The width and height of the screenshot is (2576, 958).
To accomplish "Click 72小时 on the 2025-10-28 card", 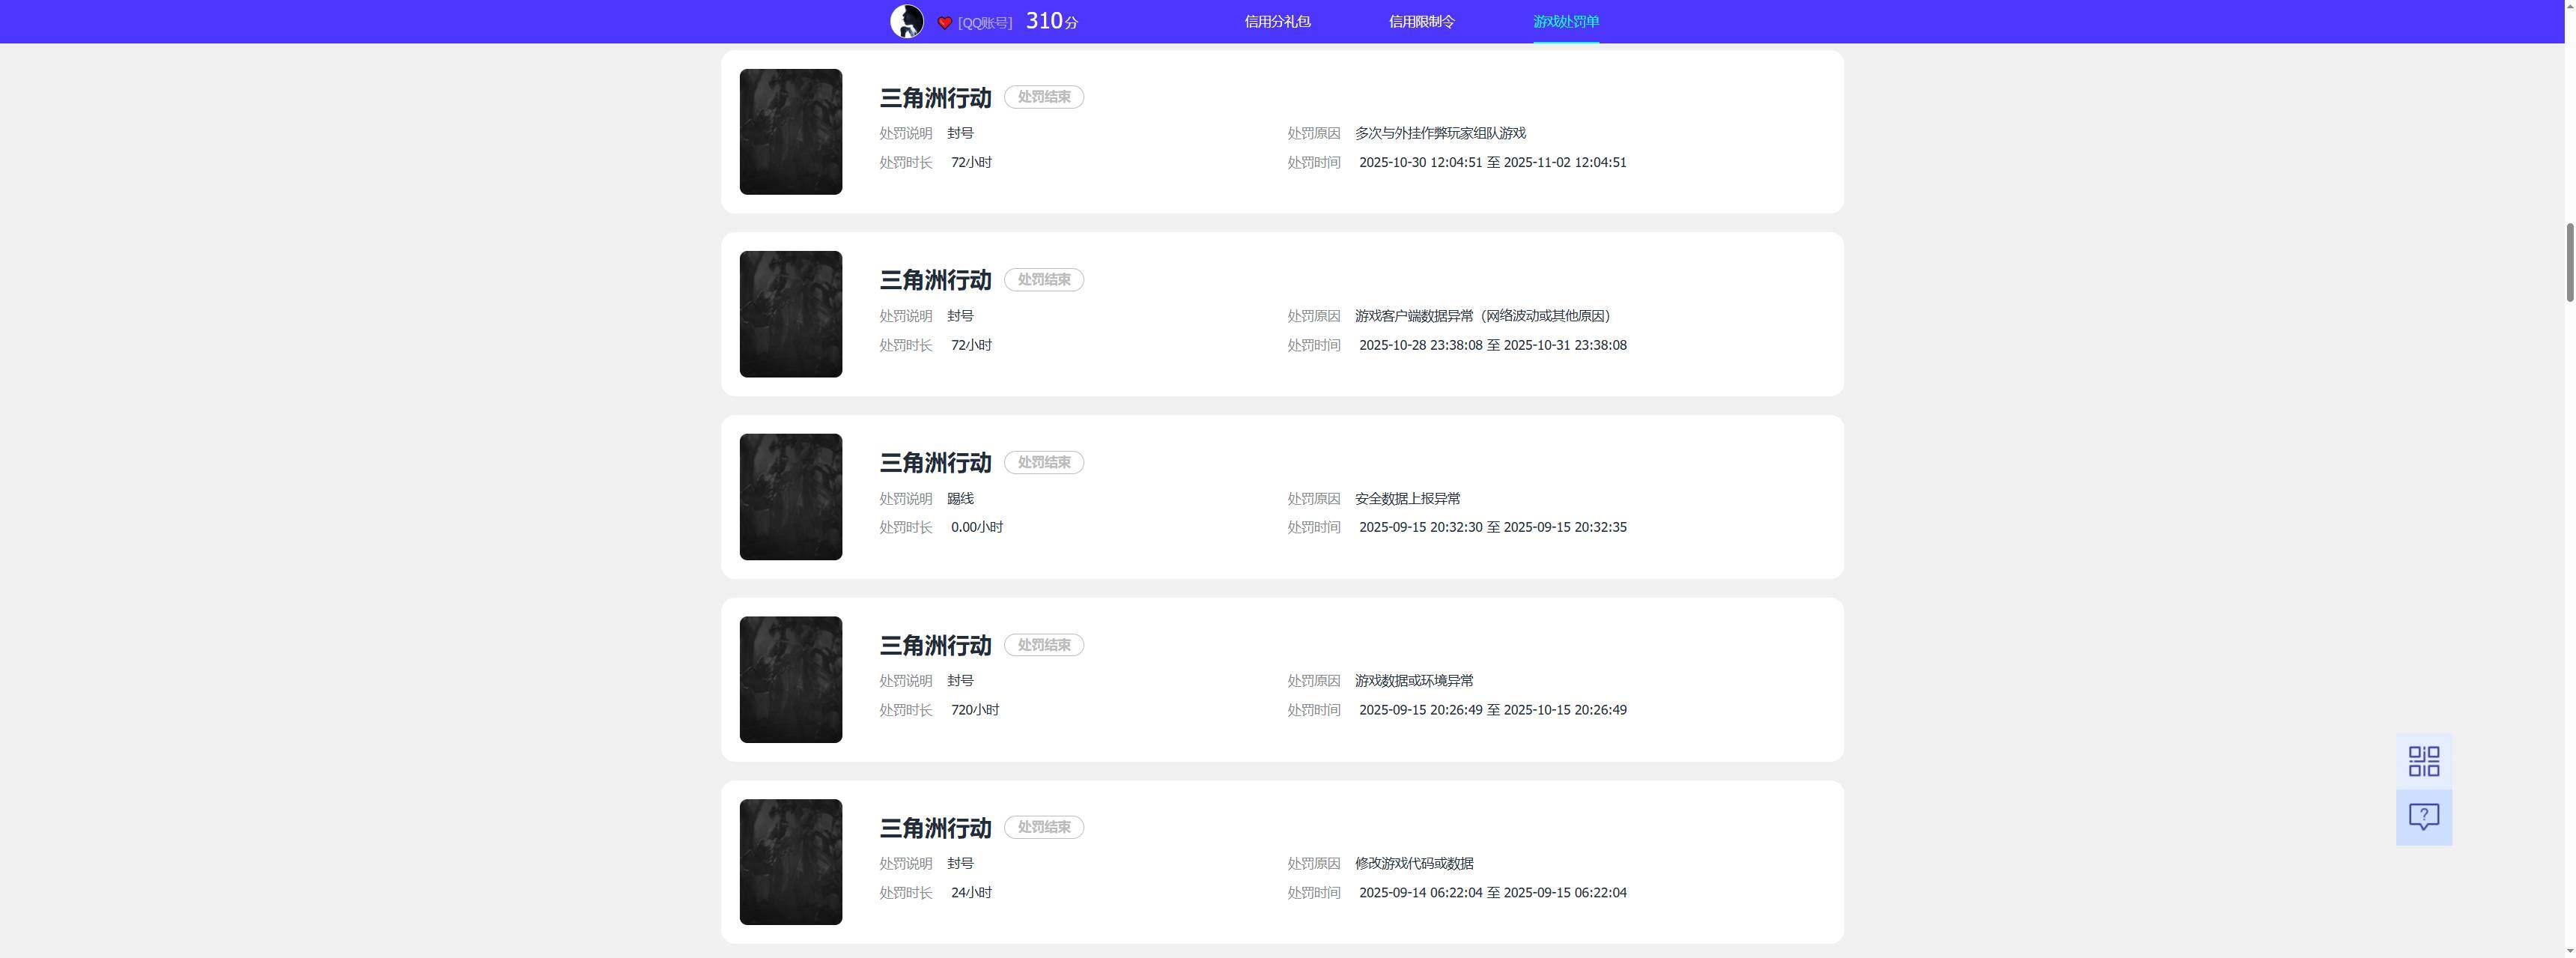I will pyautogui.click(x=971, y=345).
